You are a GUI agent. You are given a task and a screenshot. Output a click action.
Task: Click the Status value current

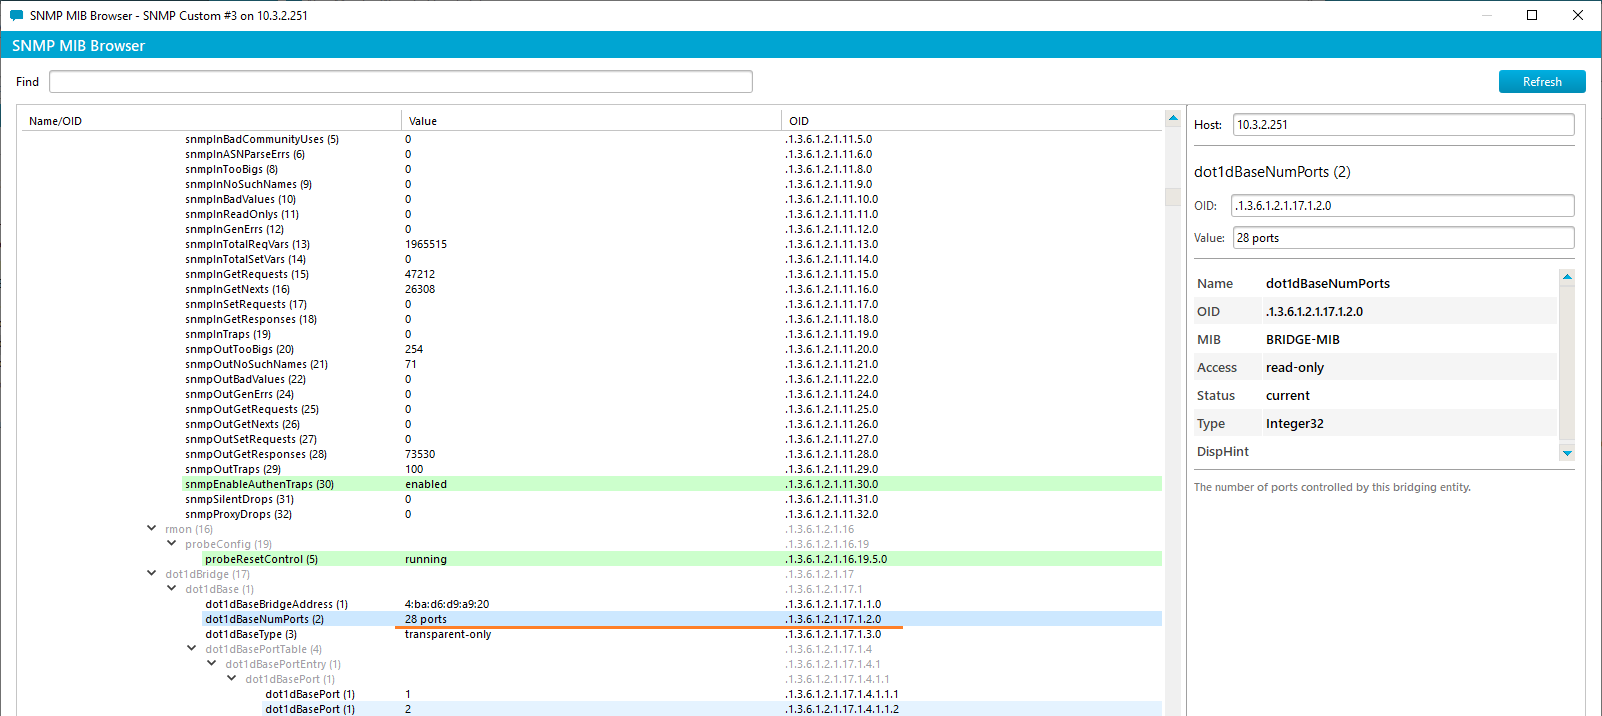coord(1288,396)
